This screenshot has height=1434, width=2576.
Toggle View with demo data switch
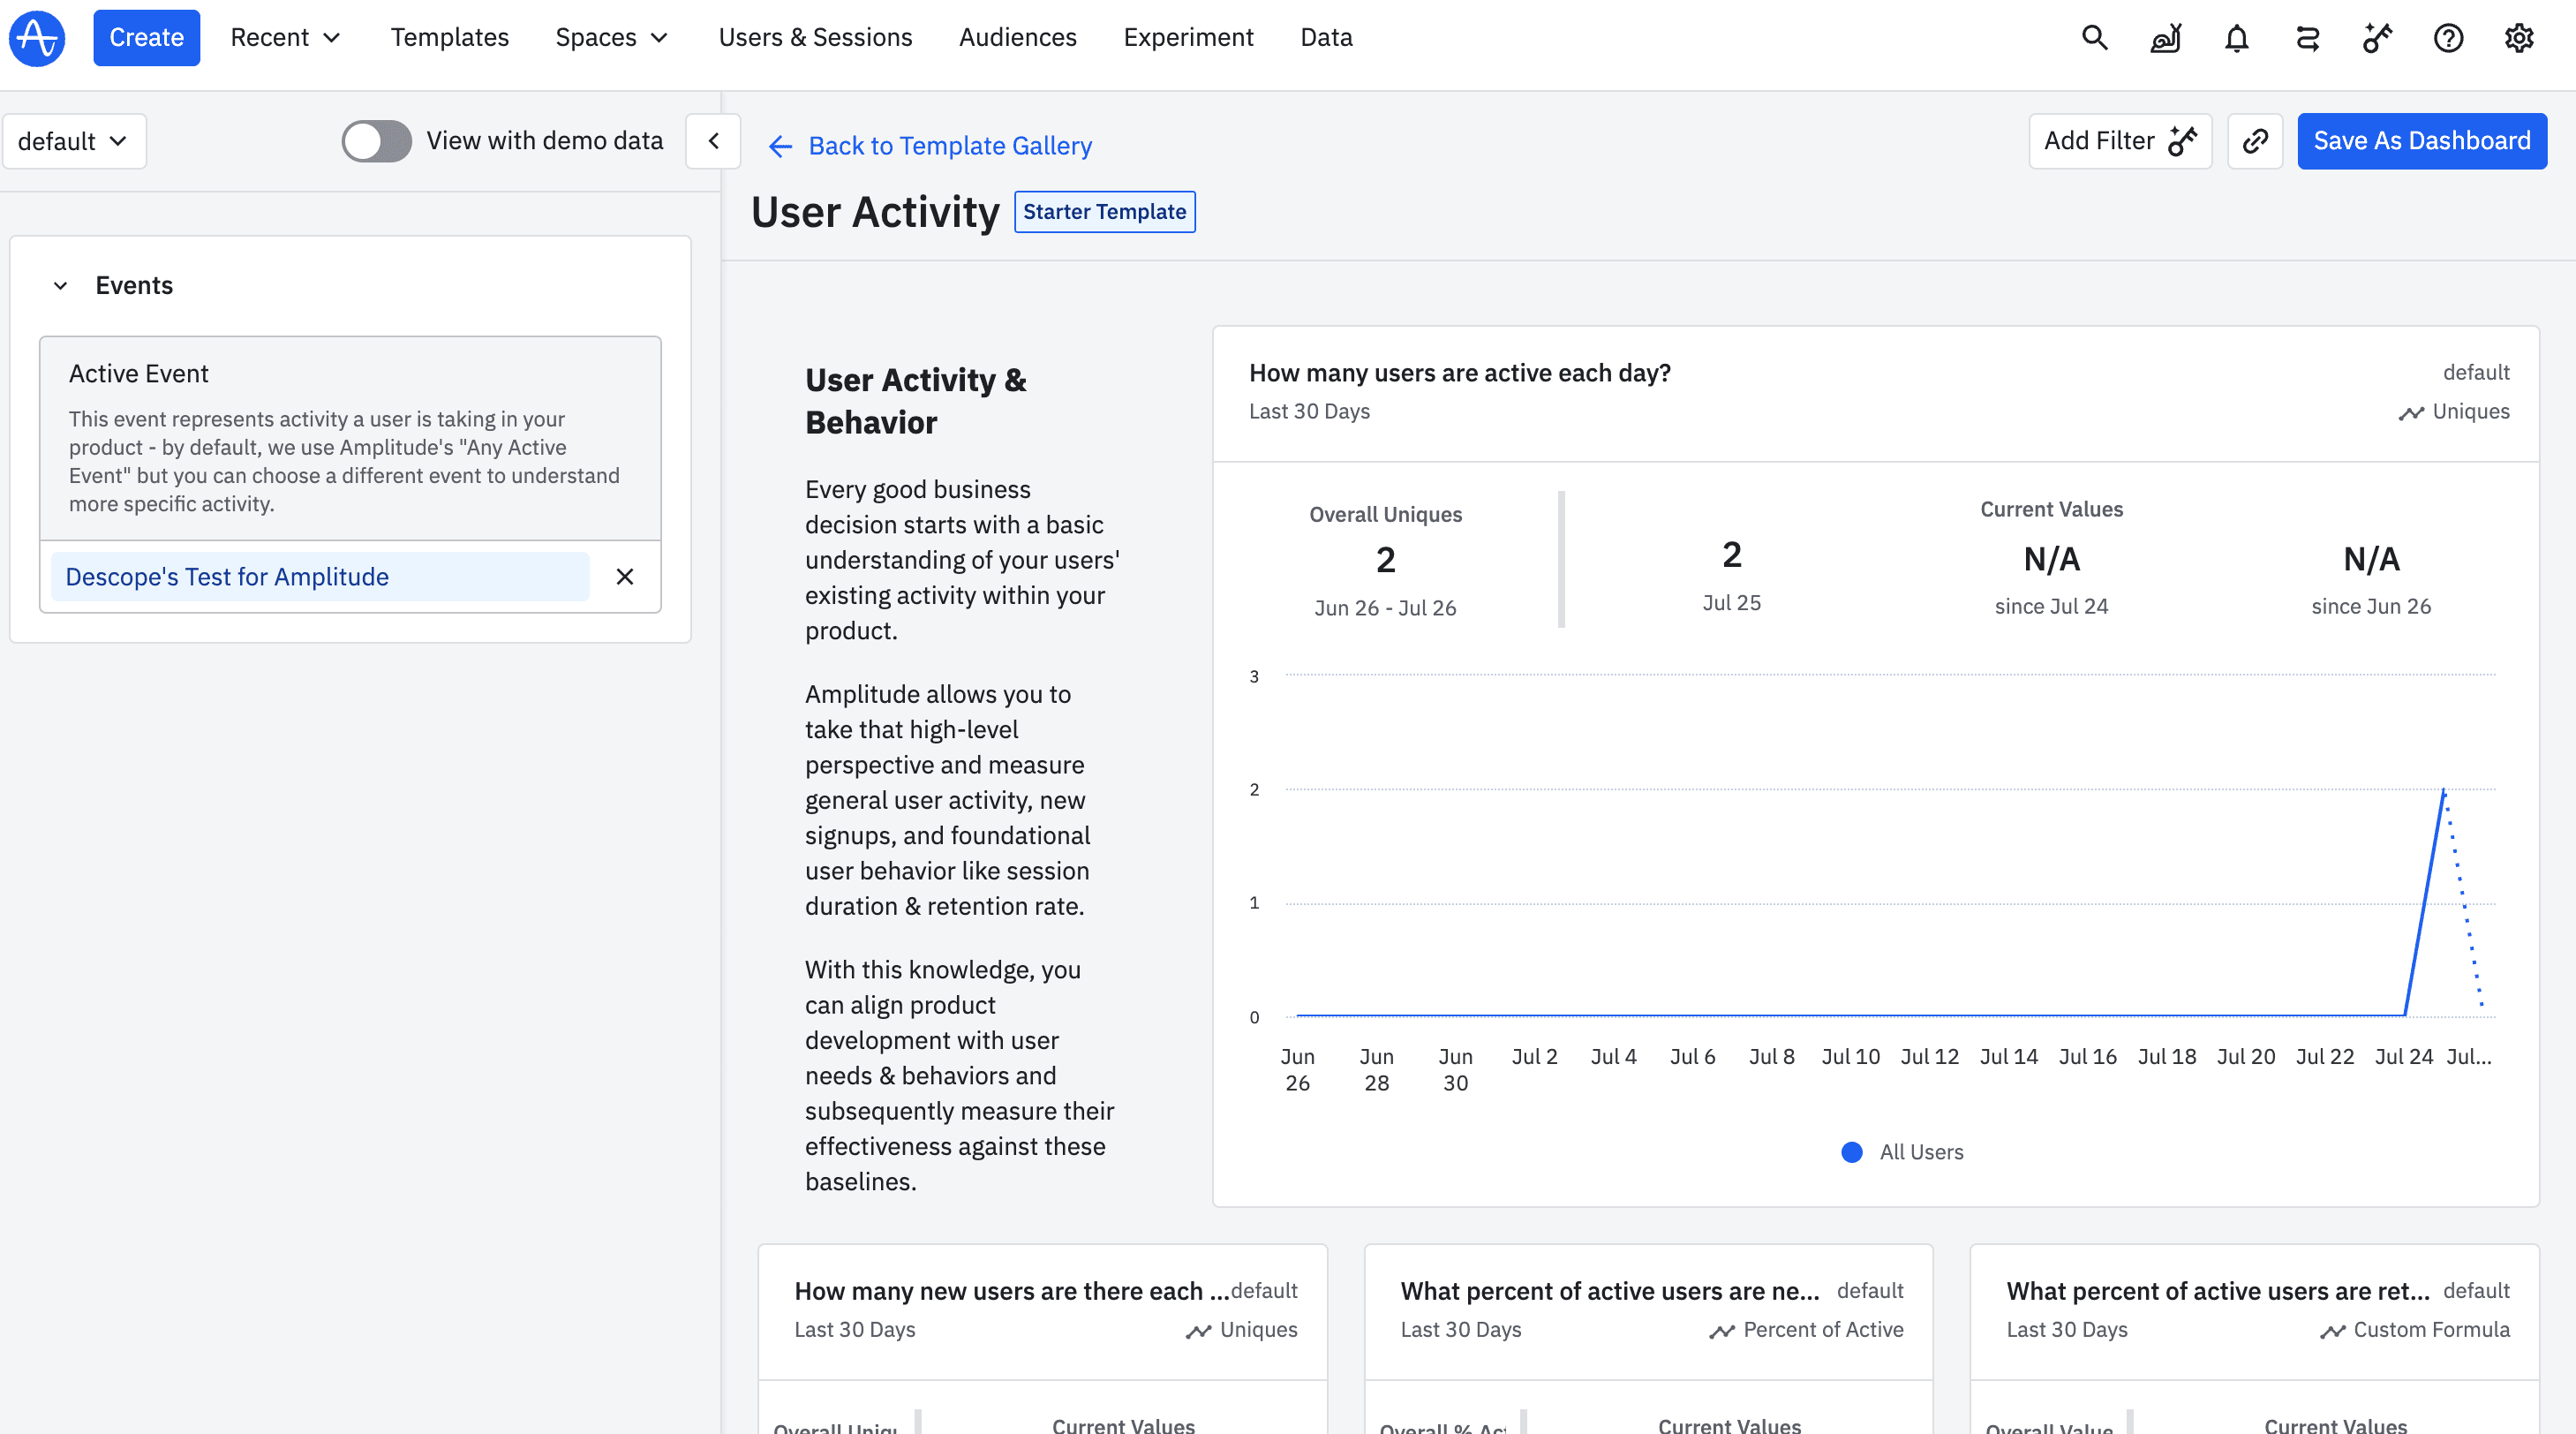tap(377, 141)
